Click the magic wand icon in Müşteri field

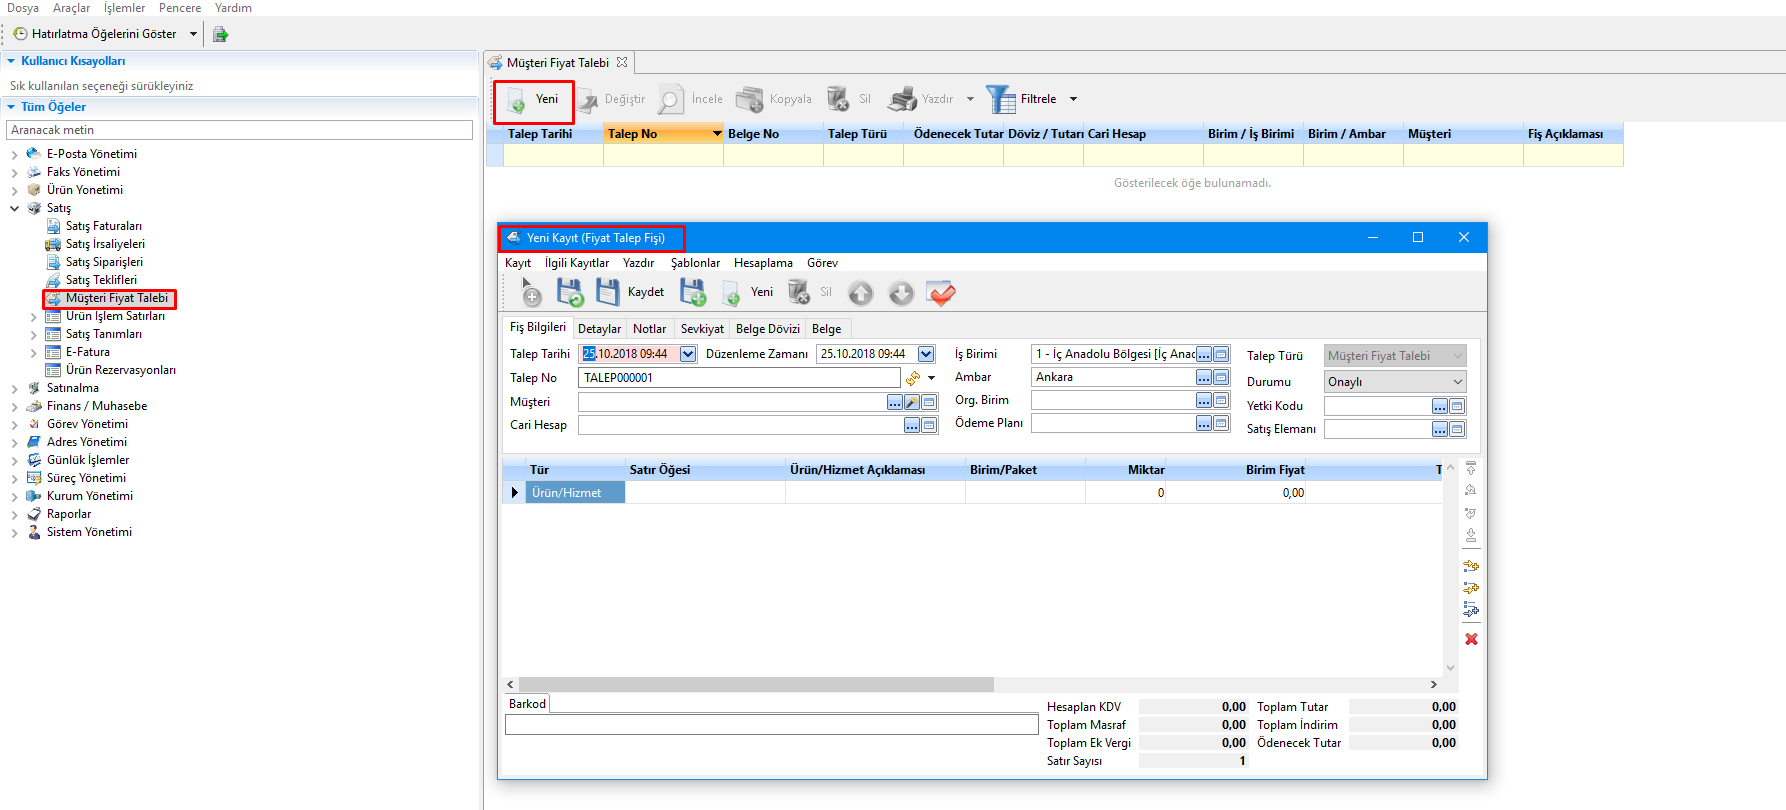(912, 402)
